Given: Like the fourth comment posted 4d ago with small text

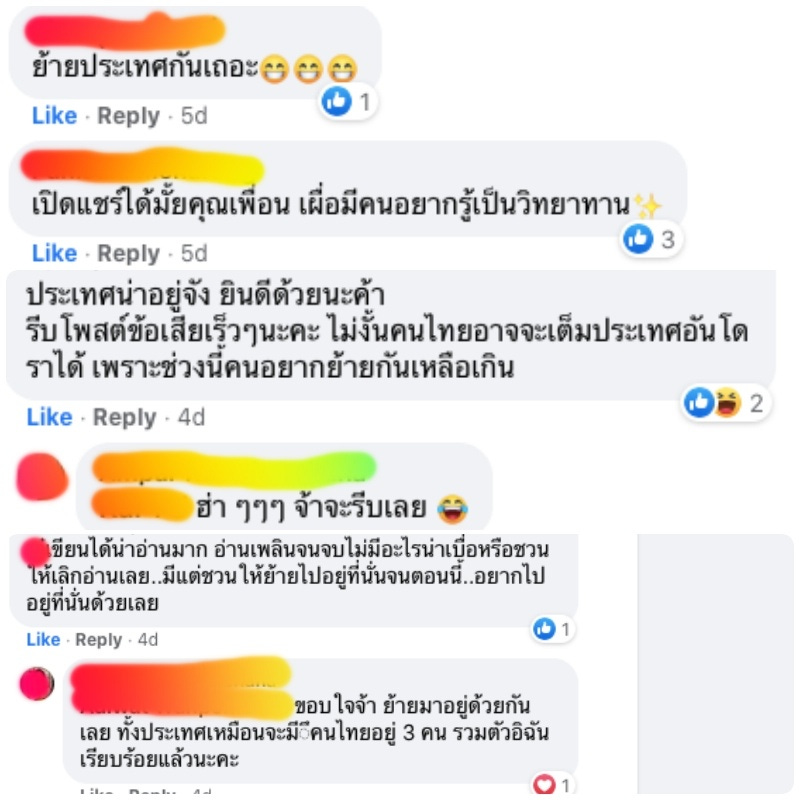Looking at the screenshot, I should click(x=43, y=639).
